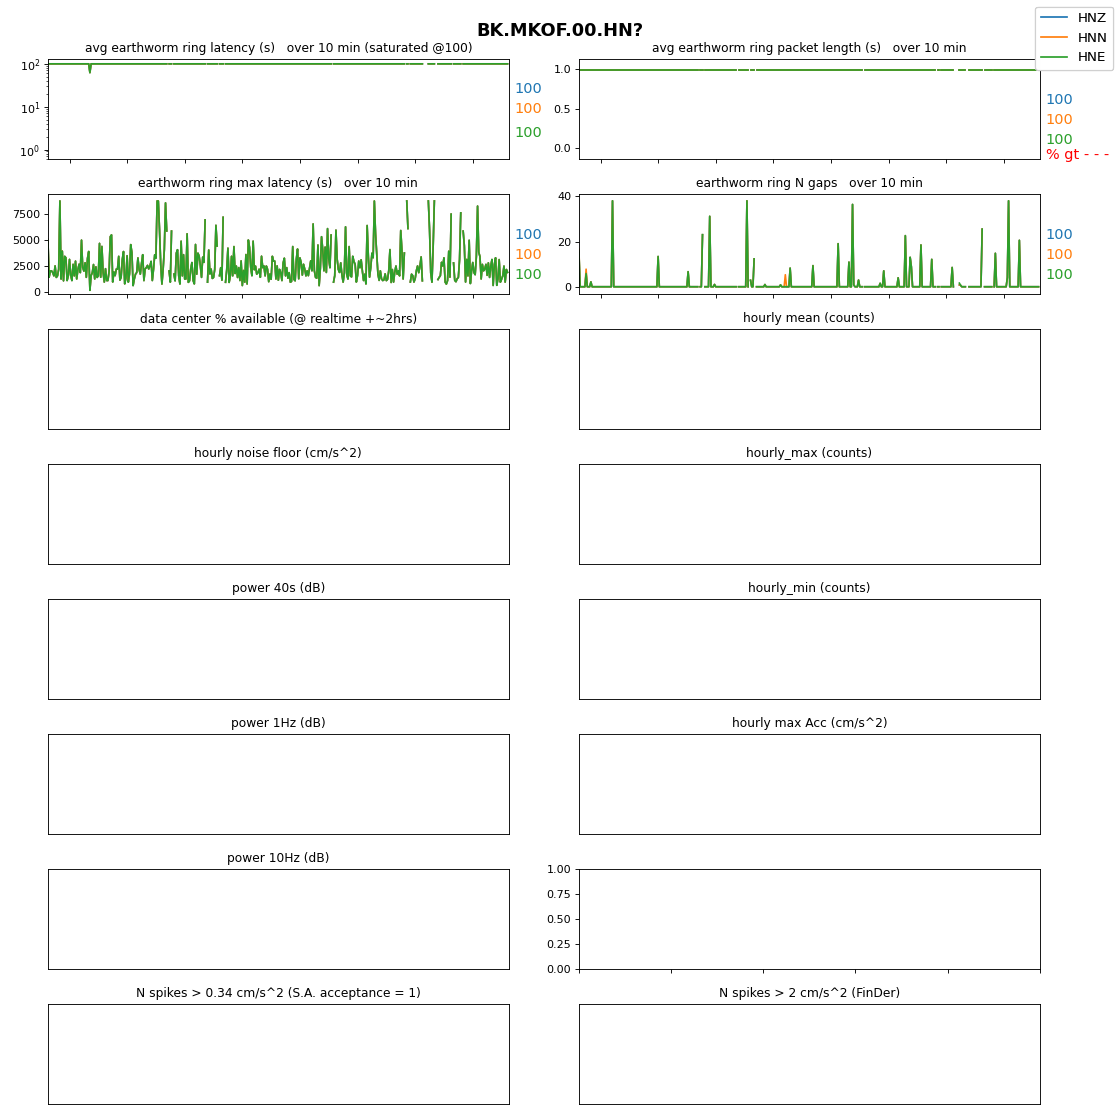This screenshot has width=1120, height=1120.
Task: Click the green 100 beside the max latency plot
Action: (x=529, y=274)
